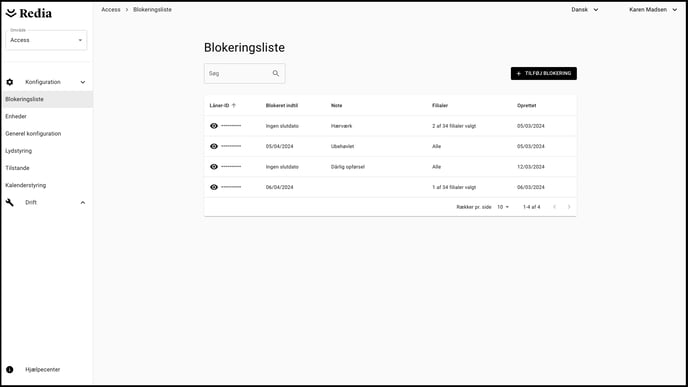Click '2 af 34 filialer valgt' cell

[454, 126]
